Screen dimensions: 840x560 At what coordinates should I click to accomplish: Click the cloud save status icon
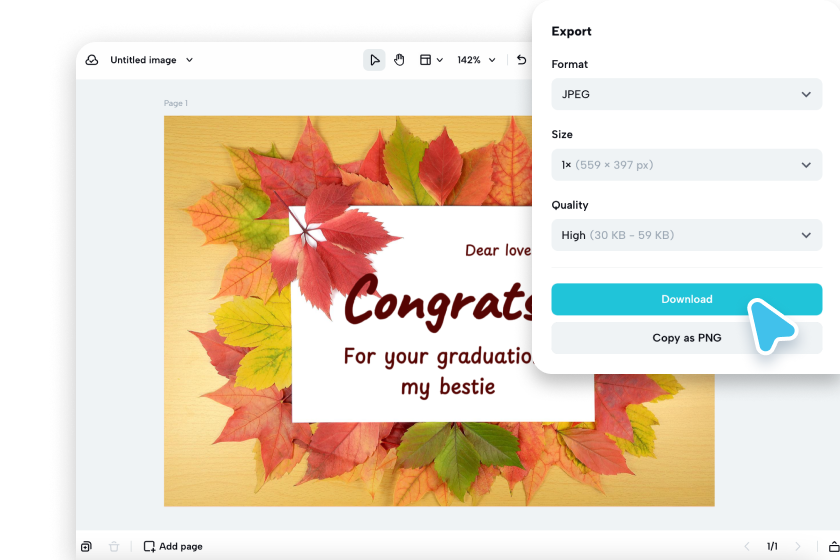click(x=92, y=60)
